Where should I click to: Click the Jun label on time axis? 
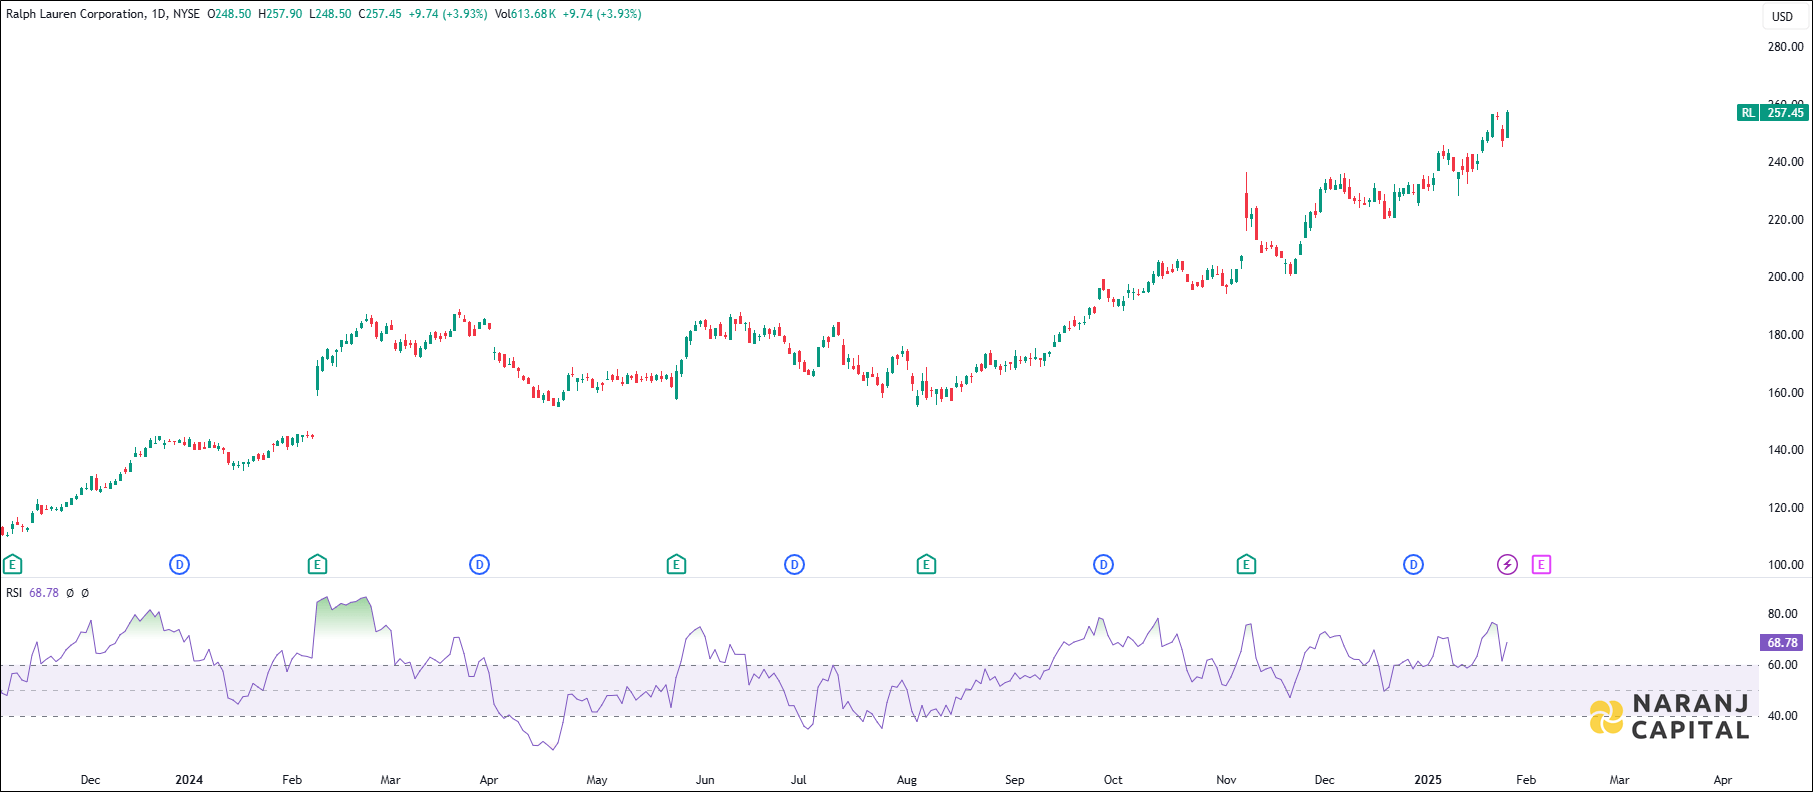click(705, 780)
